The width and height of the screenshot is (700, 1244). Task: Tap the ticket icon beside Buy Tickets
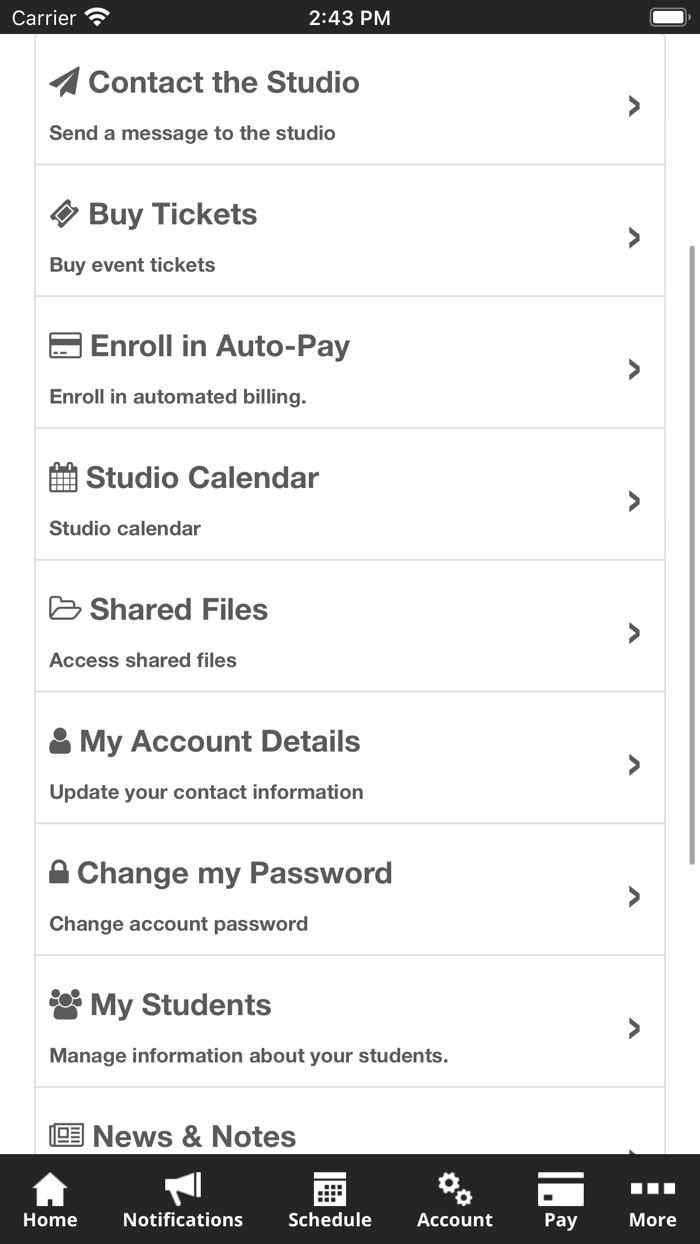(x=64, y=214)
